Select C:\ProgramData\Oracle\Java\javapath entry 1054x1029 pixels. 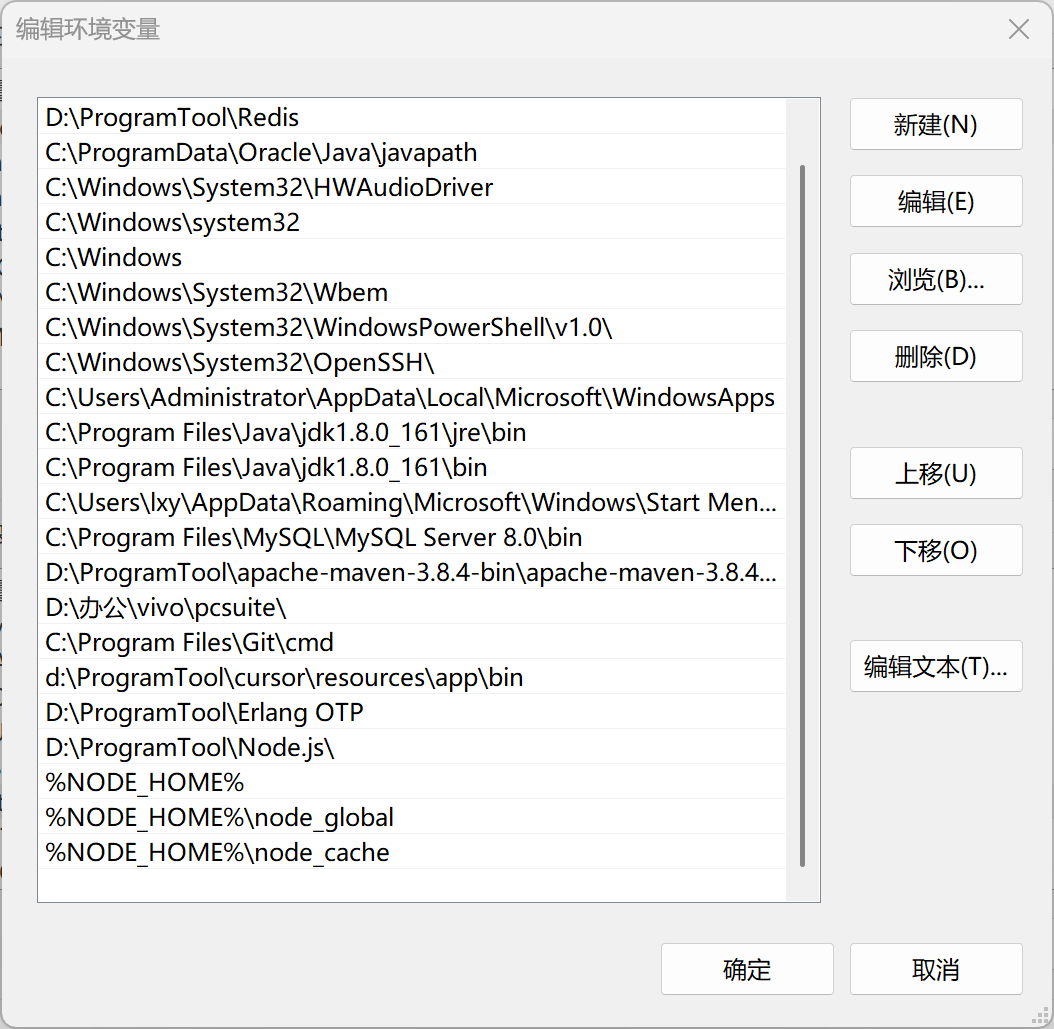tap(412, 152)
